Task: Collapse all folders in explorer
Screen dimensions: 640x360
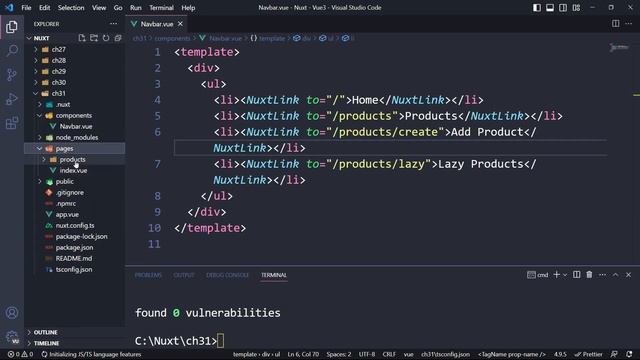Action: [118, 38]
